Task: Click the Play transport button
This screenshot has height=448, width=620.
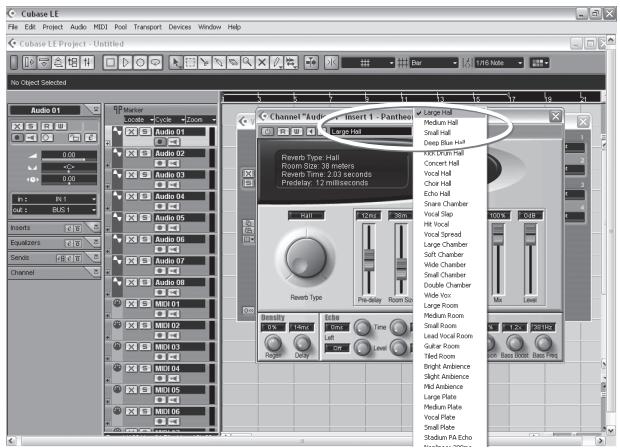Action: 125,62
